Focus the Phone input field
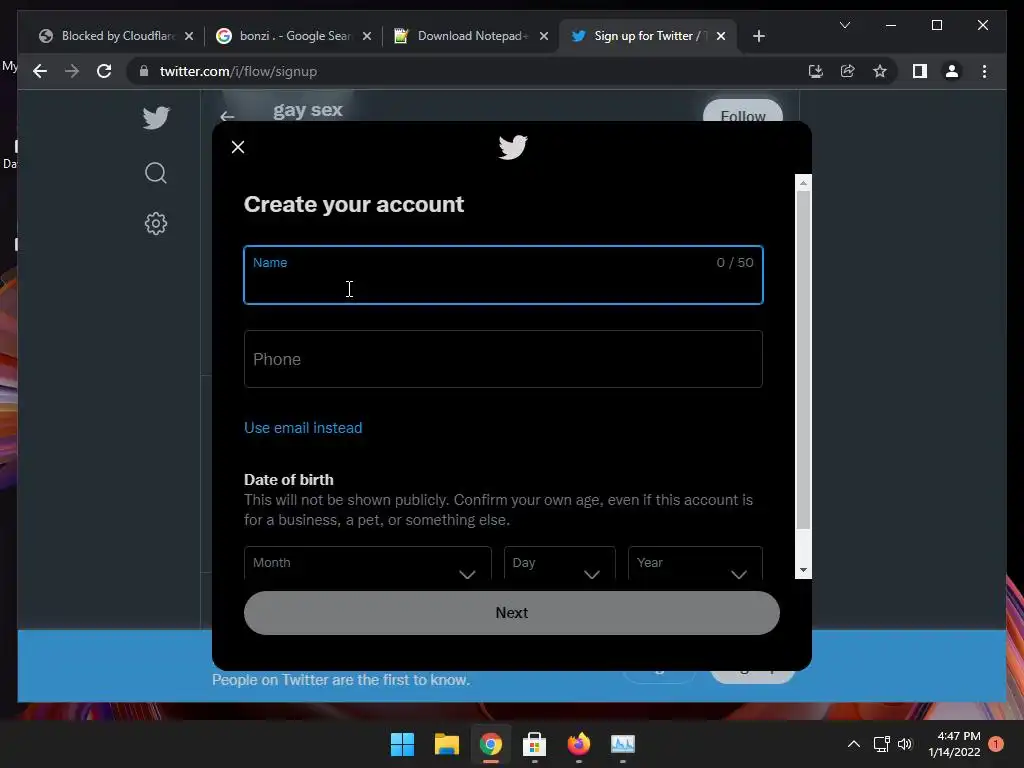Image resolution: width=1024 pixels, height=768 pixels. coord(503,359)
